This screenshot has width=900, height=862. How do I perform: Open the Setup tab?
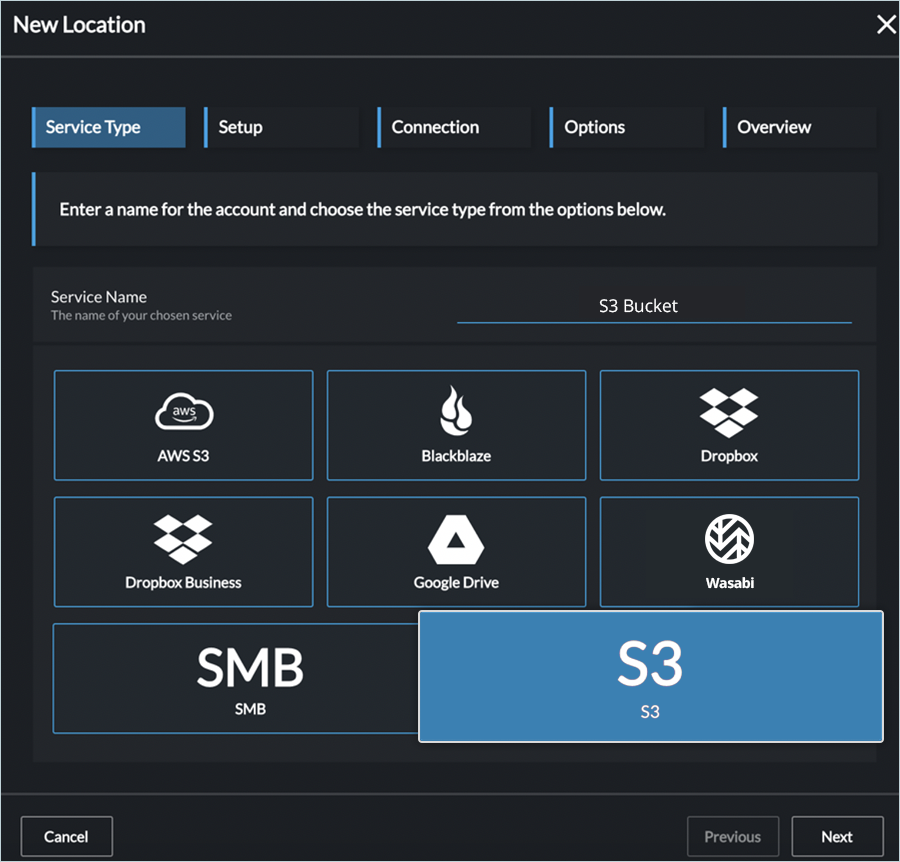(281, 128)
